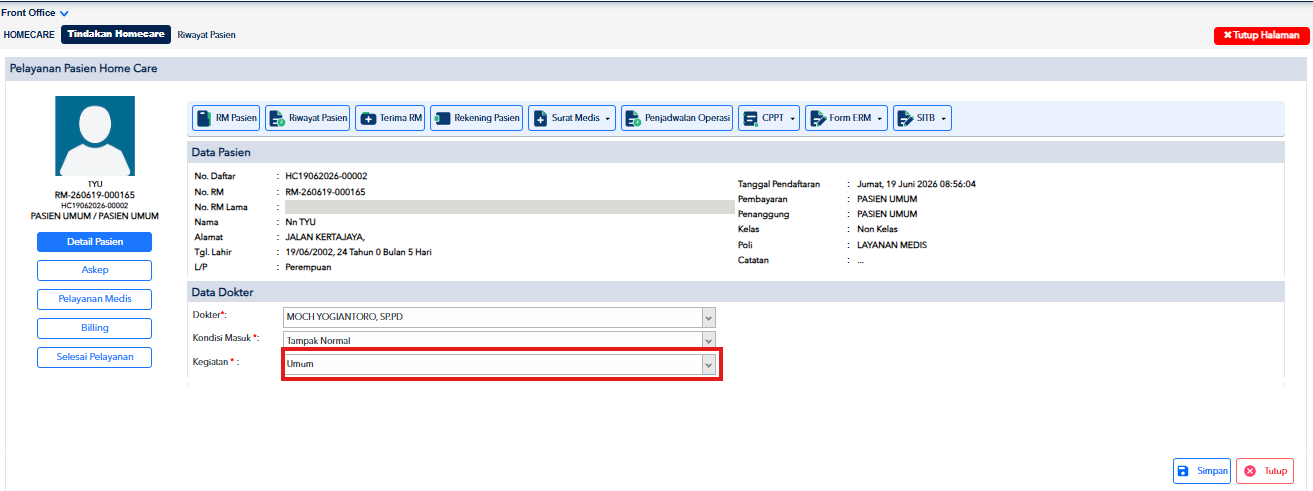The image size is (1313, 491).
Task: Open the Riwayat Pasien tab
Action: pyautogui.click(x=207, y=35)
